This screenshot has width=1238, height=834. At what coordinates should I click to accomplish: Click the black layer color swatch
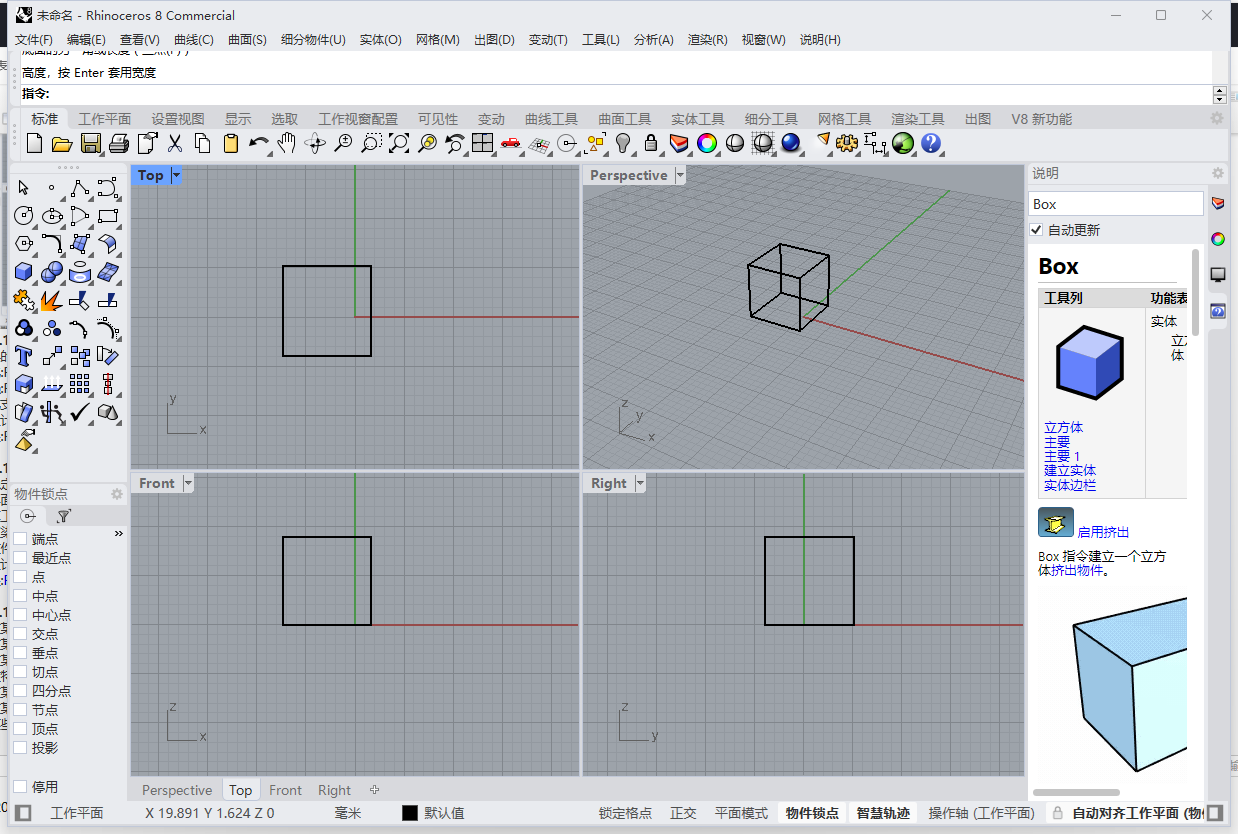point(409,813)
